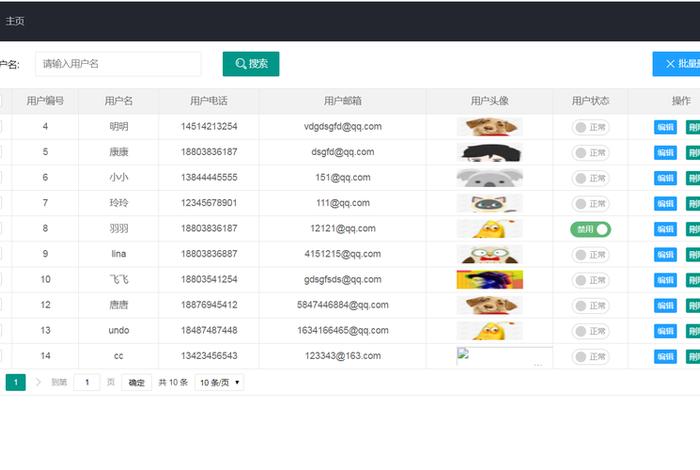Open dog avatar of user 唐唐

point(490,305)
